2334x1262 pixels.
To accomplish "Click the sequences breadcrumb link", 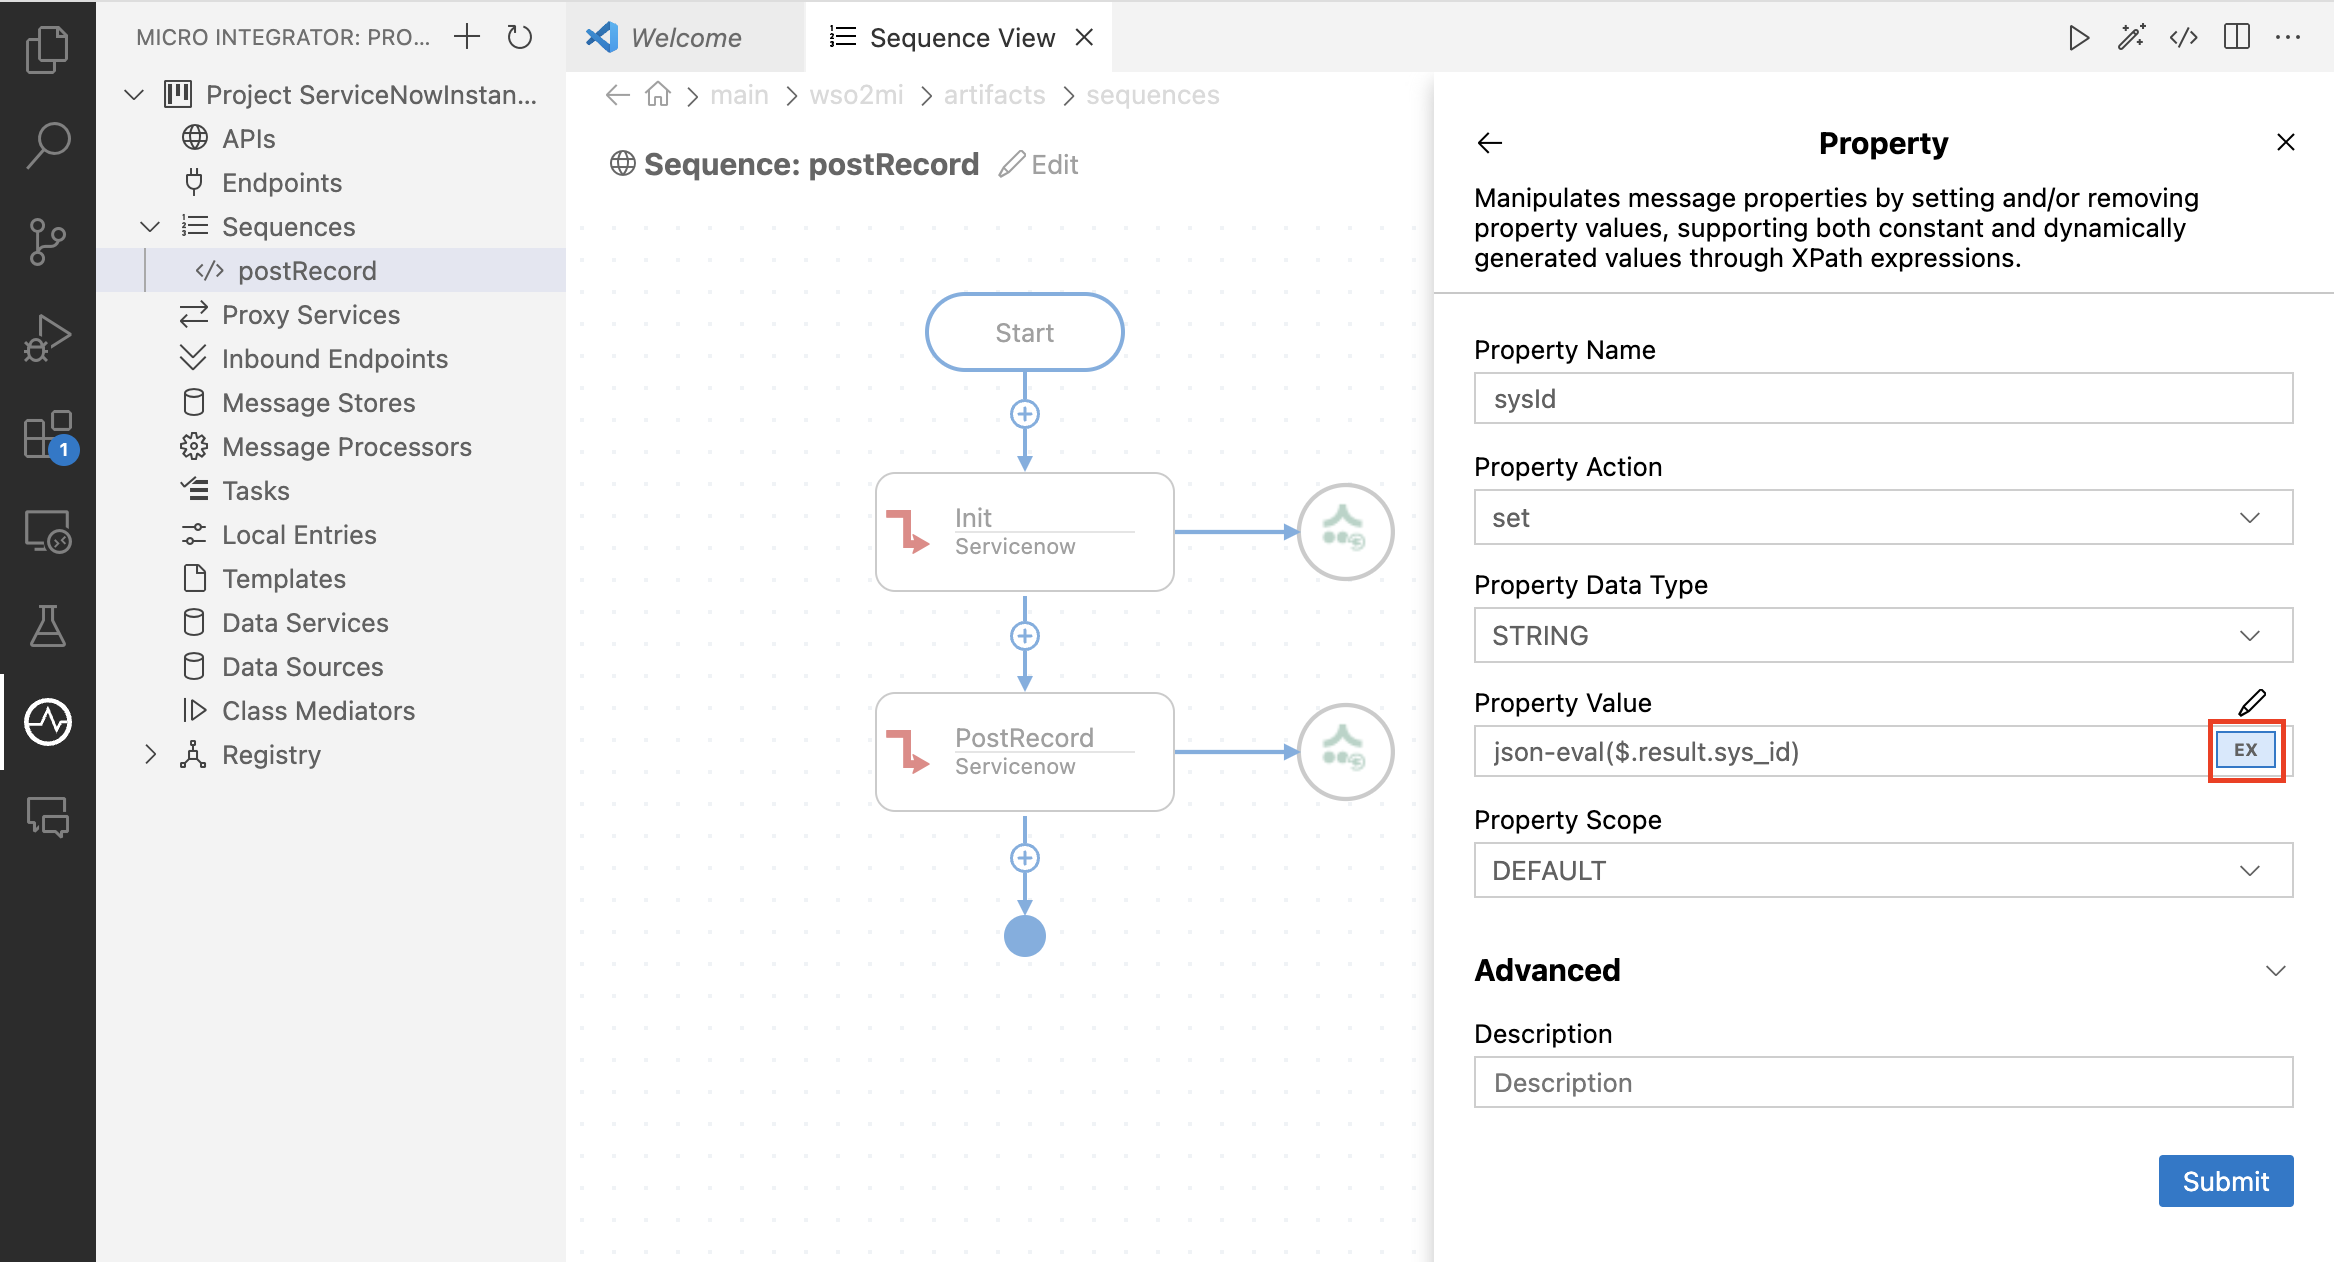I will click(1153, 95).
